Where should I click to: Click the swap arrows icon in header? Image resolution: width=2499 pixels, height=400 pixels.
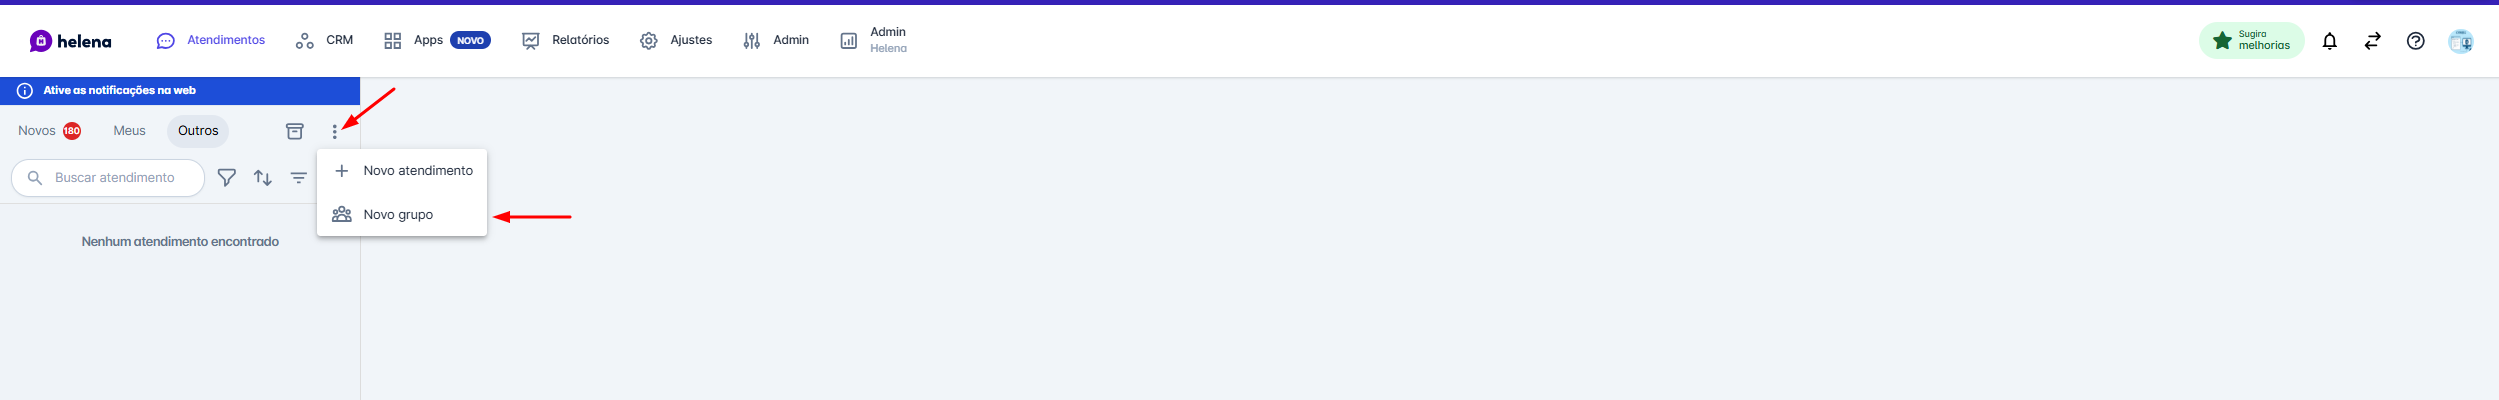click(x=2372, y=41)
